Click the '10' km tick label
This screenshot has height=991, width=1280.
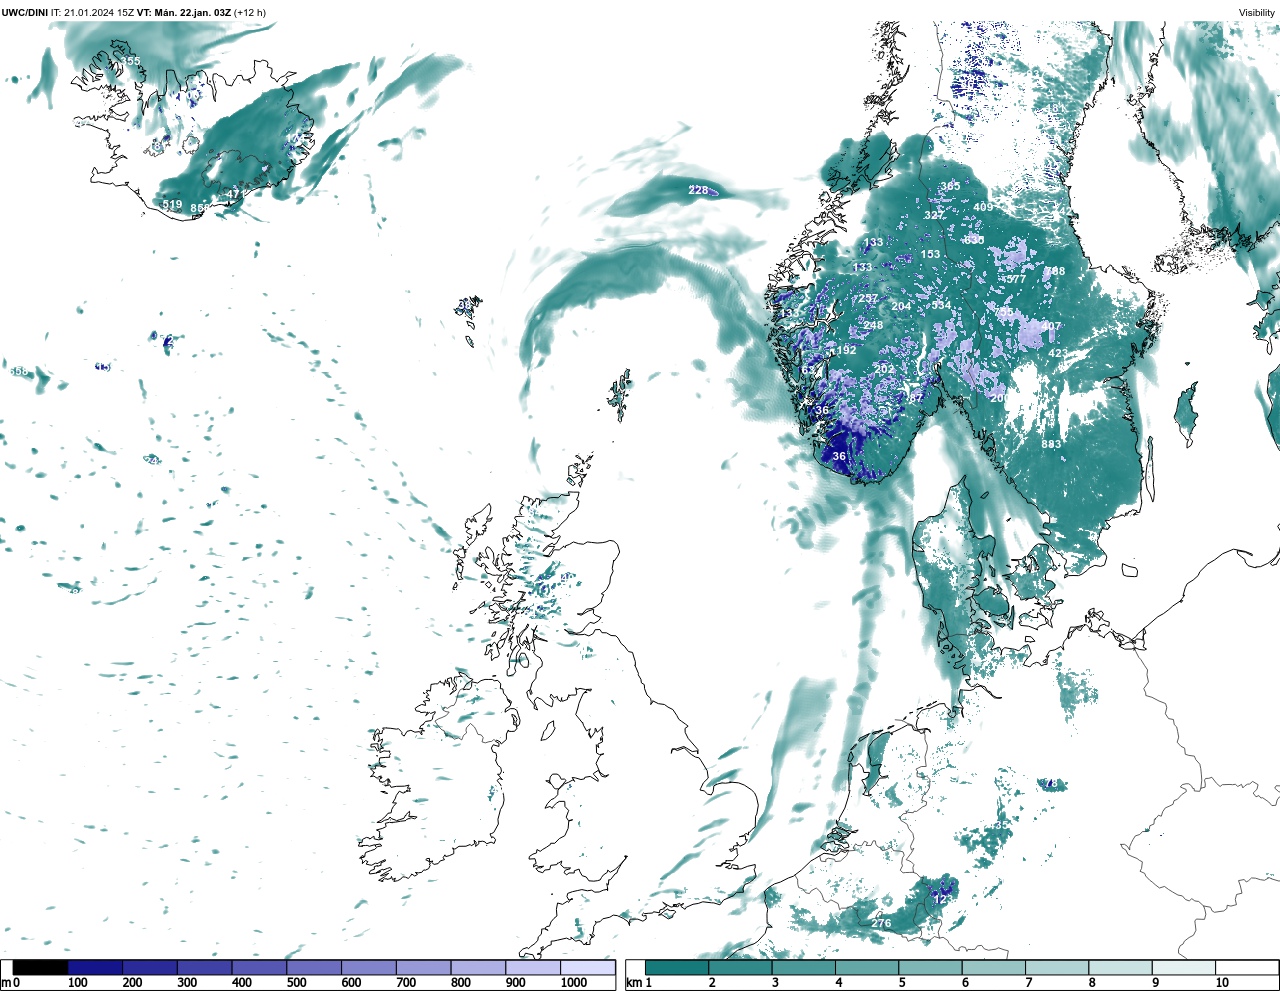click(x=1222, y=983)
